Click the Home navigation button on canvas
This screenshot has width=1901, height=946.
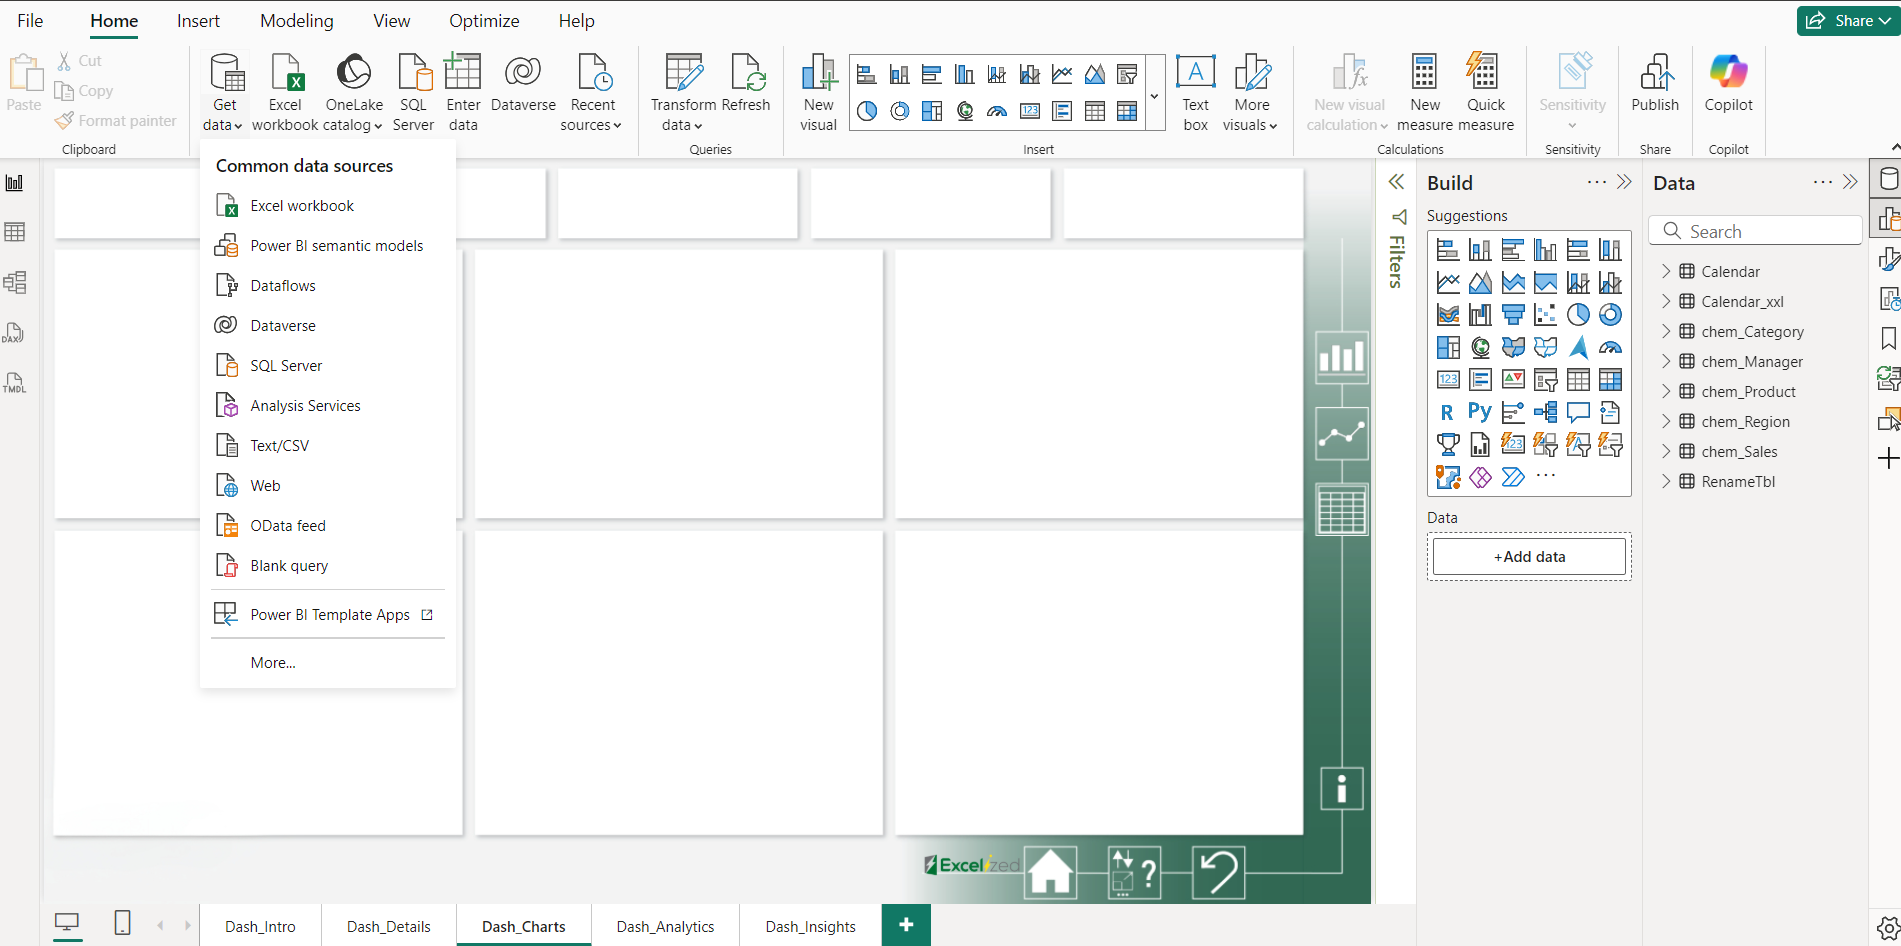coord(1051,873)
